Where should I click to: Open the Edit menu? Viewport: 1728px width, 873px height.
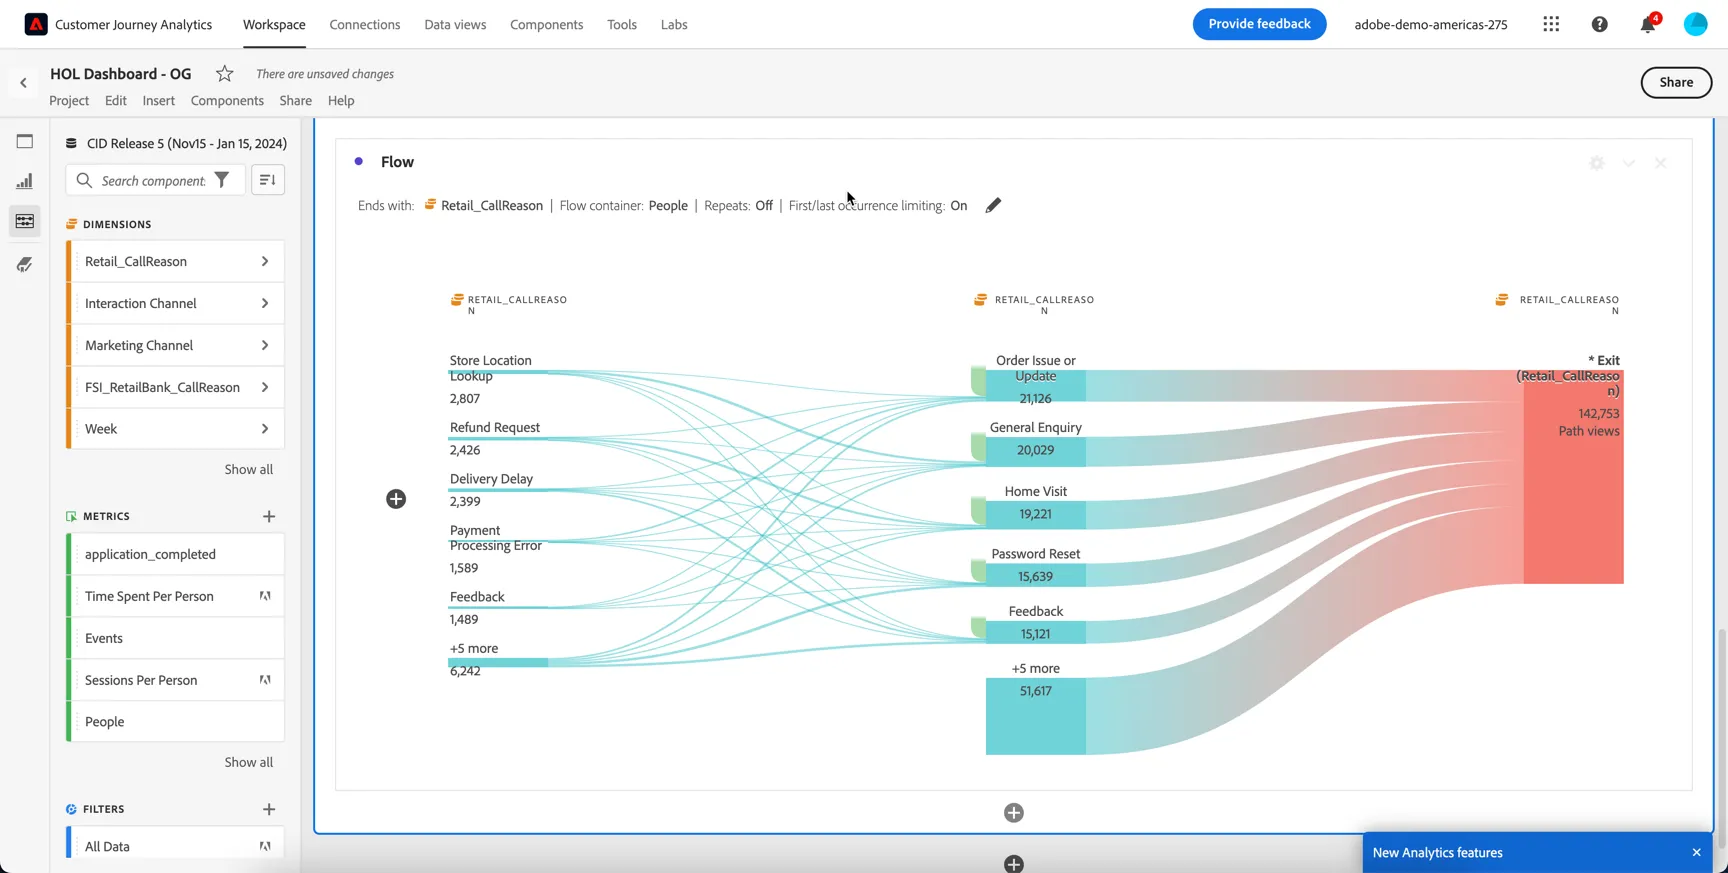(x=116, y=100)
